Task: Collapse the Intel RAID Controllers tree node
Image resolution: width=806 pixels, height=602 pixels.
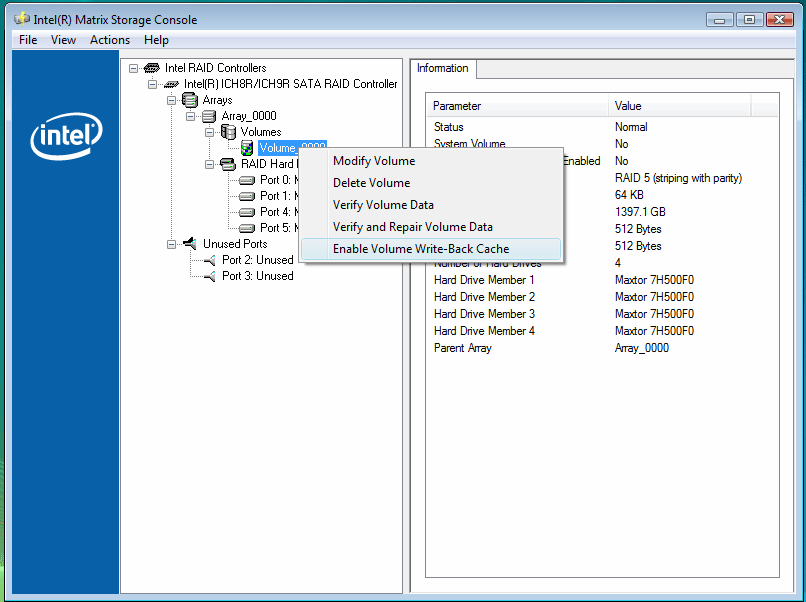Action: [134, 68]
